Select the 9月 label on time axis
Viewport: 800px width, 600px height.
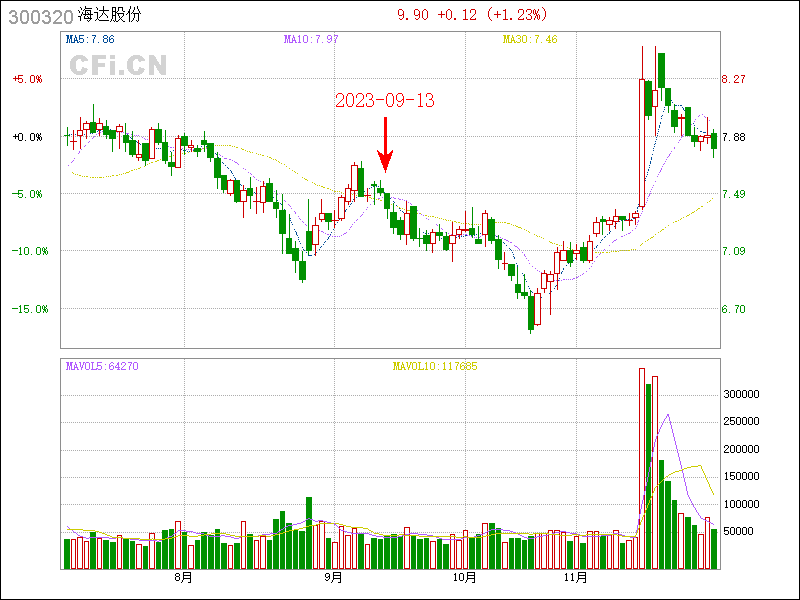tap(333, 578)
